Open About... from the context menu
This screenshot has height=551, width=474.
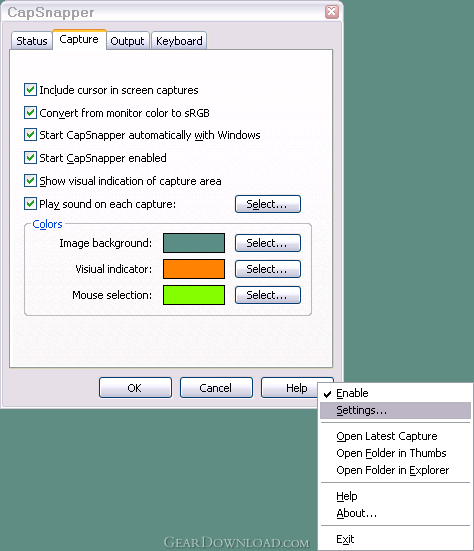point(395,513)
